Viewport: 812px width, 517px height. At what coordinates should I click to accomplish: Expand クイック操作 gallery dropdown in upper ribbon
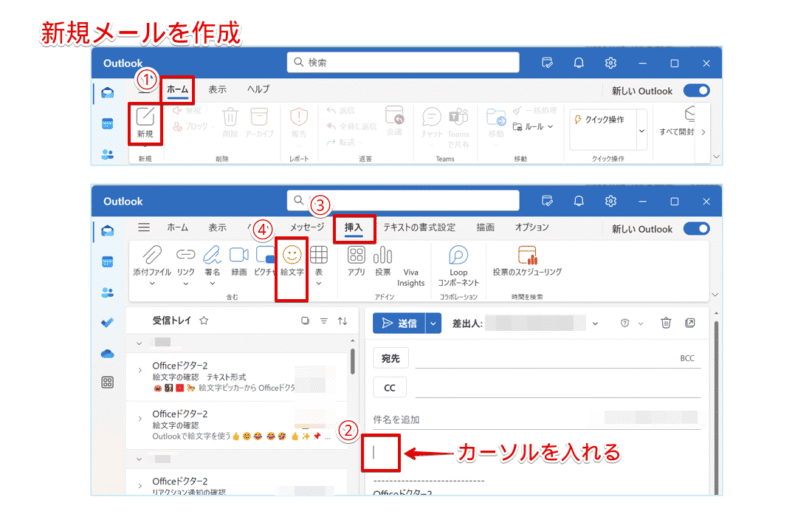click(642, 131)
